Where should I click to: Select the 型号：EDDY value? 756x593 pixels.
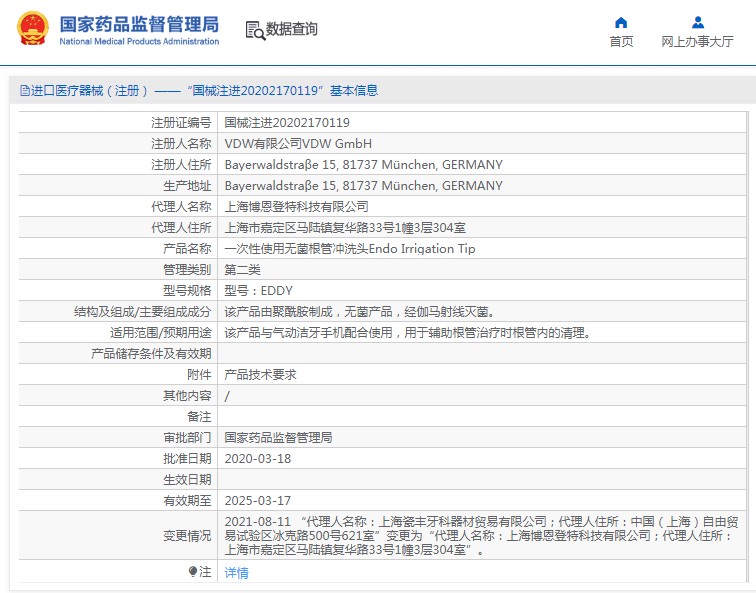point(258,291)
